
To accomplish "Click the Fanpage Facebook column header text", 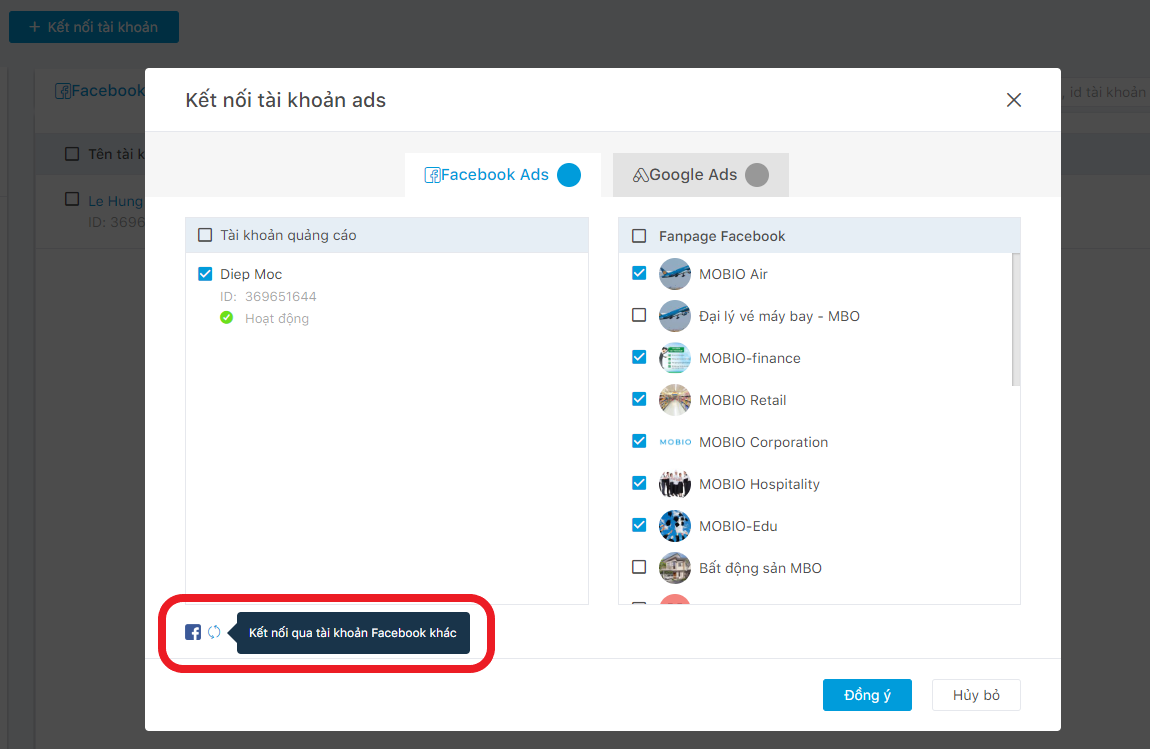I will [x=722, y=236].
